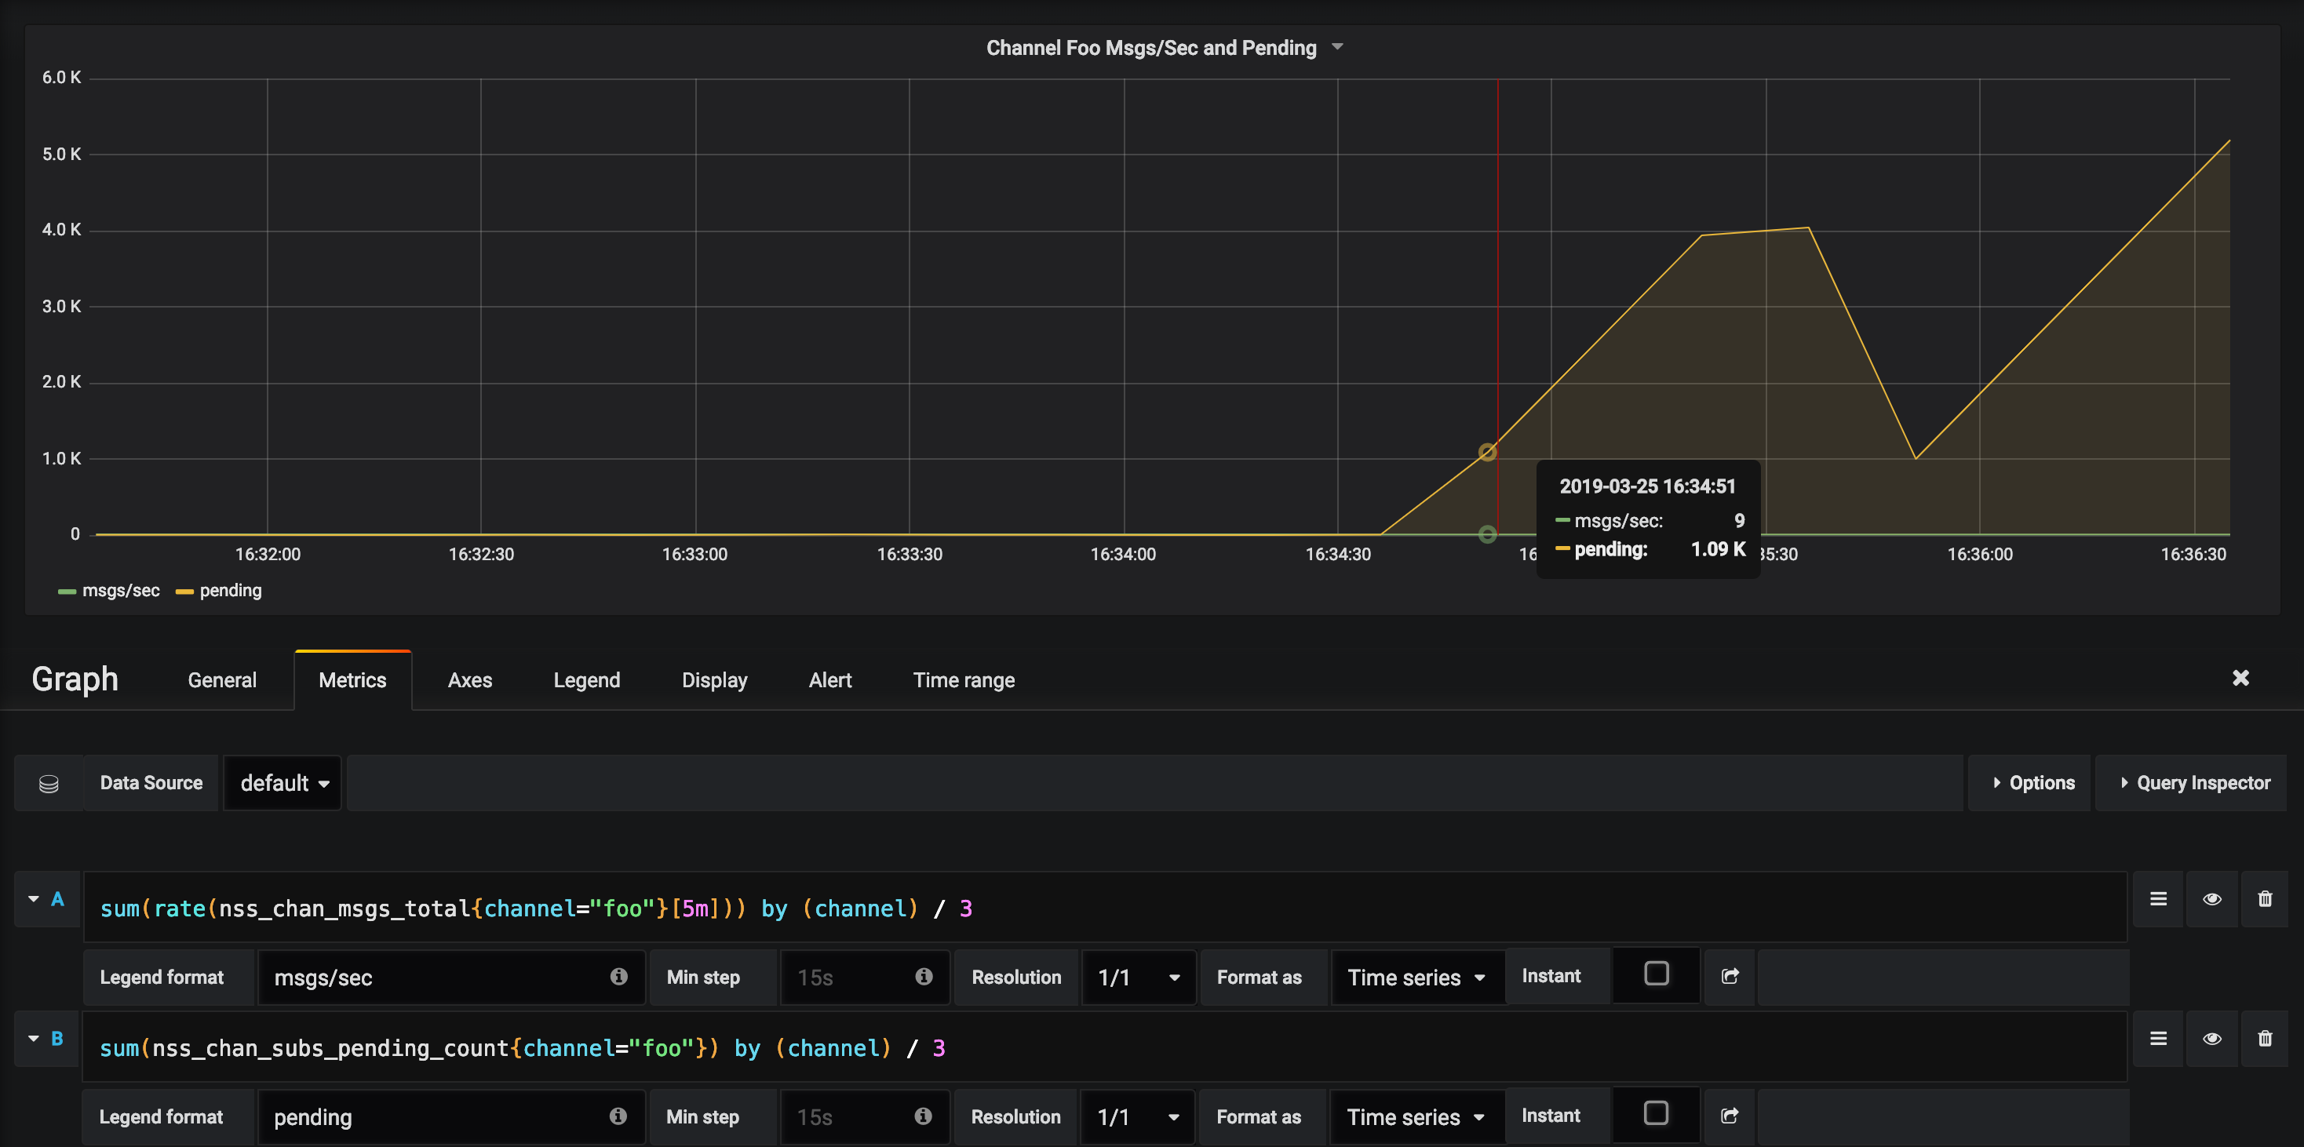
Task: Enable the Instant checkbox for query A
Action: tap(1656, 974)
